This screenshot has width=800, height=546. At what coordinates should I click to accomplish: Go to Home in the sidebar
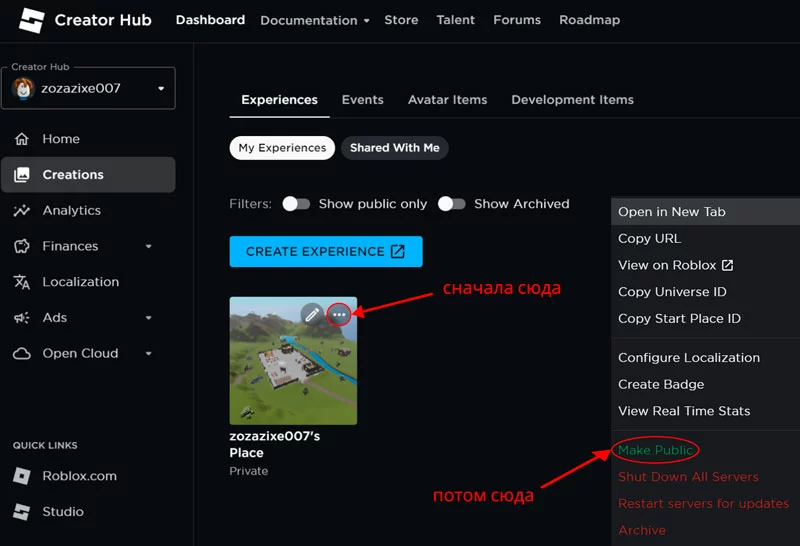(88, 139)
